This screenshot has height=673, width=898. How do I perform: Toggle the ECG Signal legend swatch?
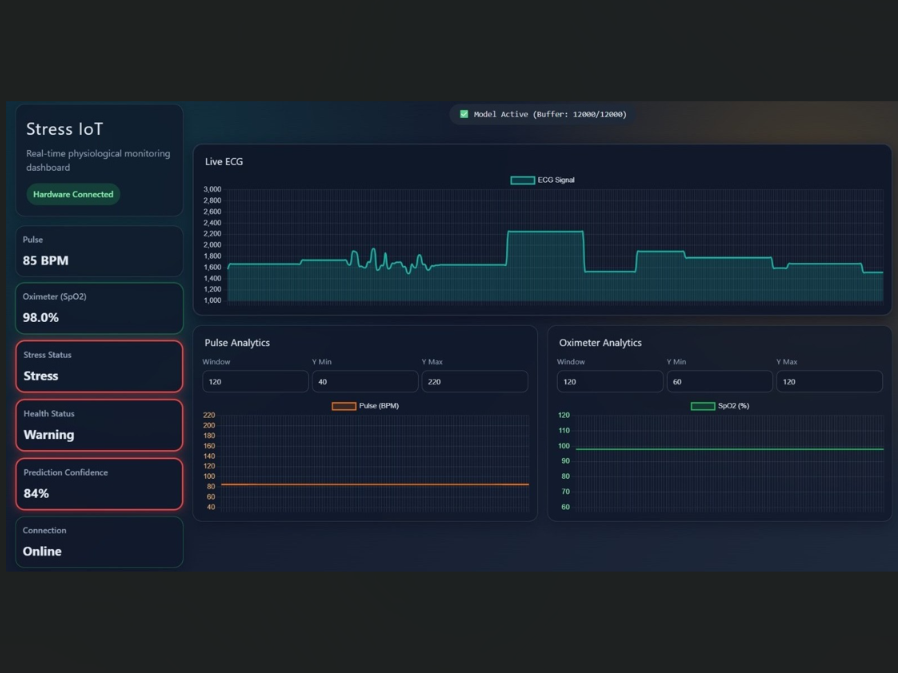tap(522, 180)
